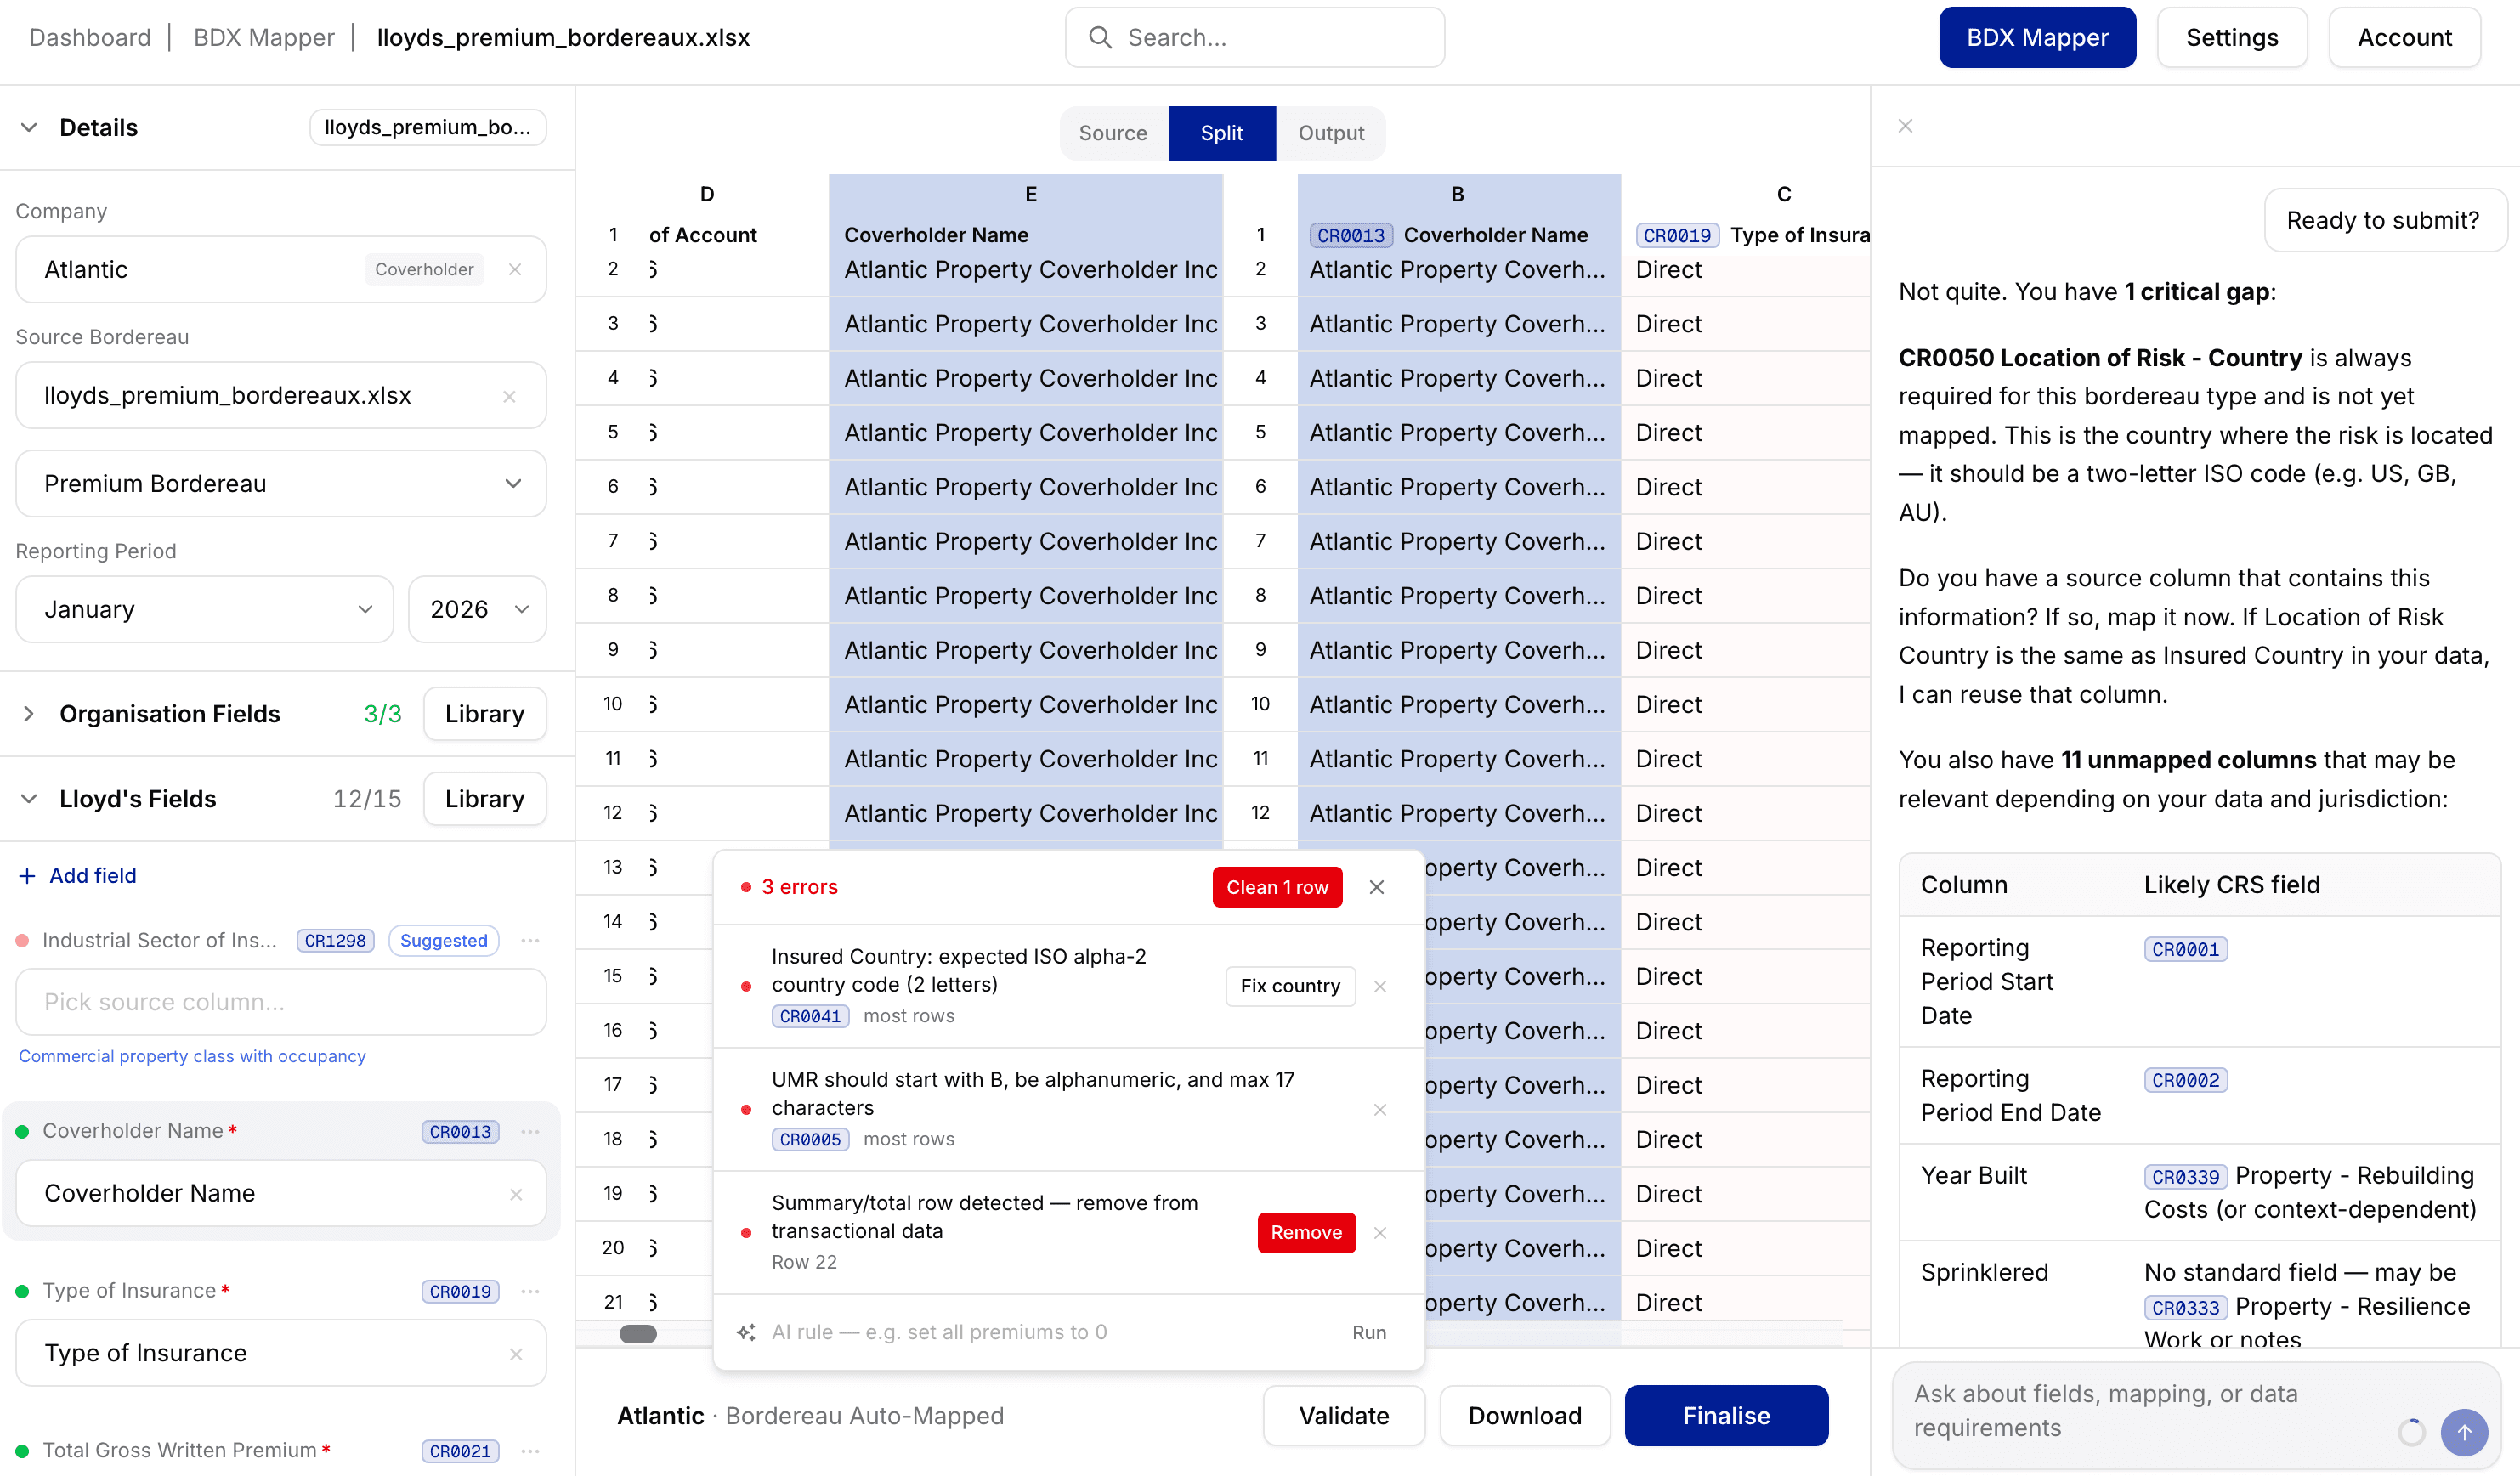Click the horizontal scrollbar thumb
The image size is (2520, 1476).
(x=638, y=1333)
